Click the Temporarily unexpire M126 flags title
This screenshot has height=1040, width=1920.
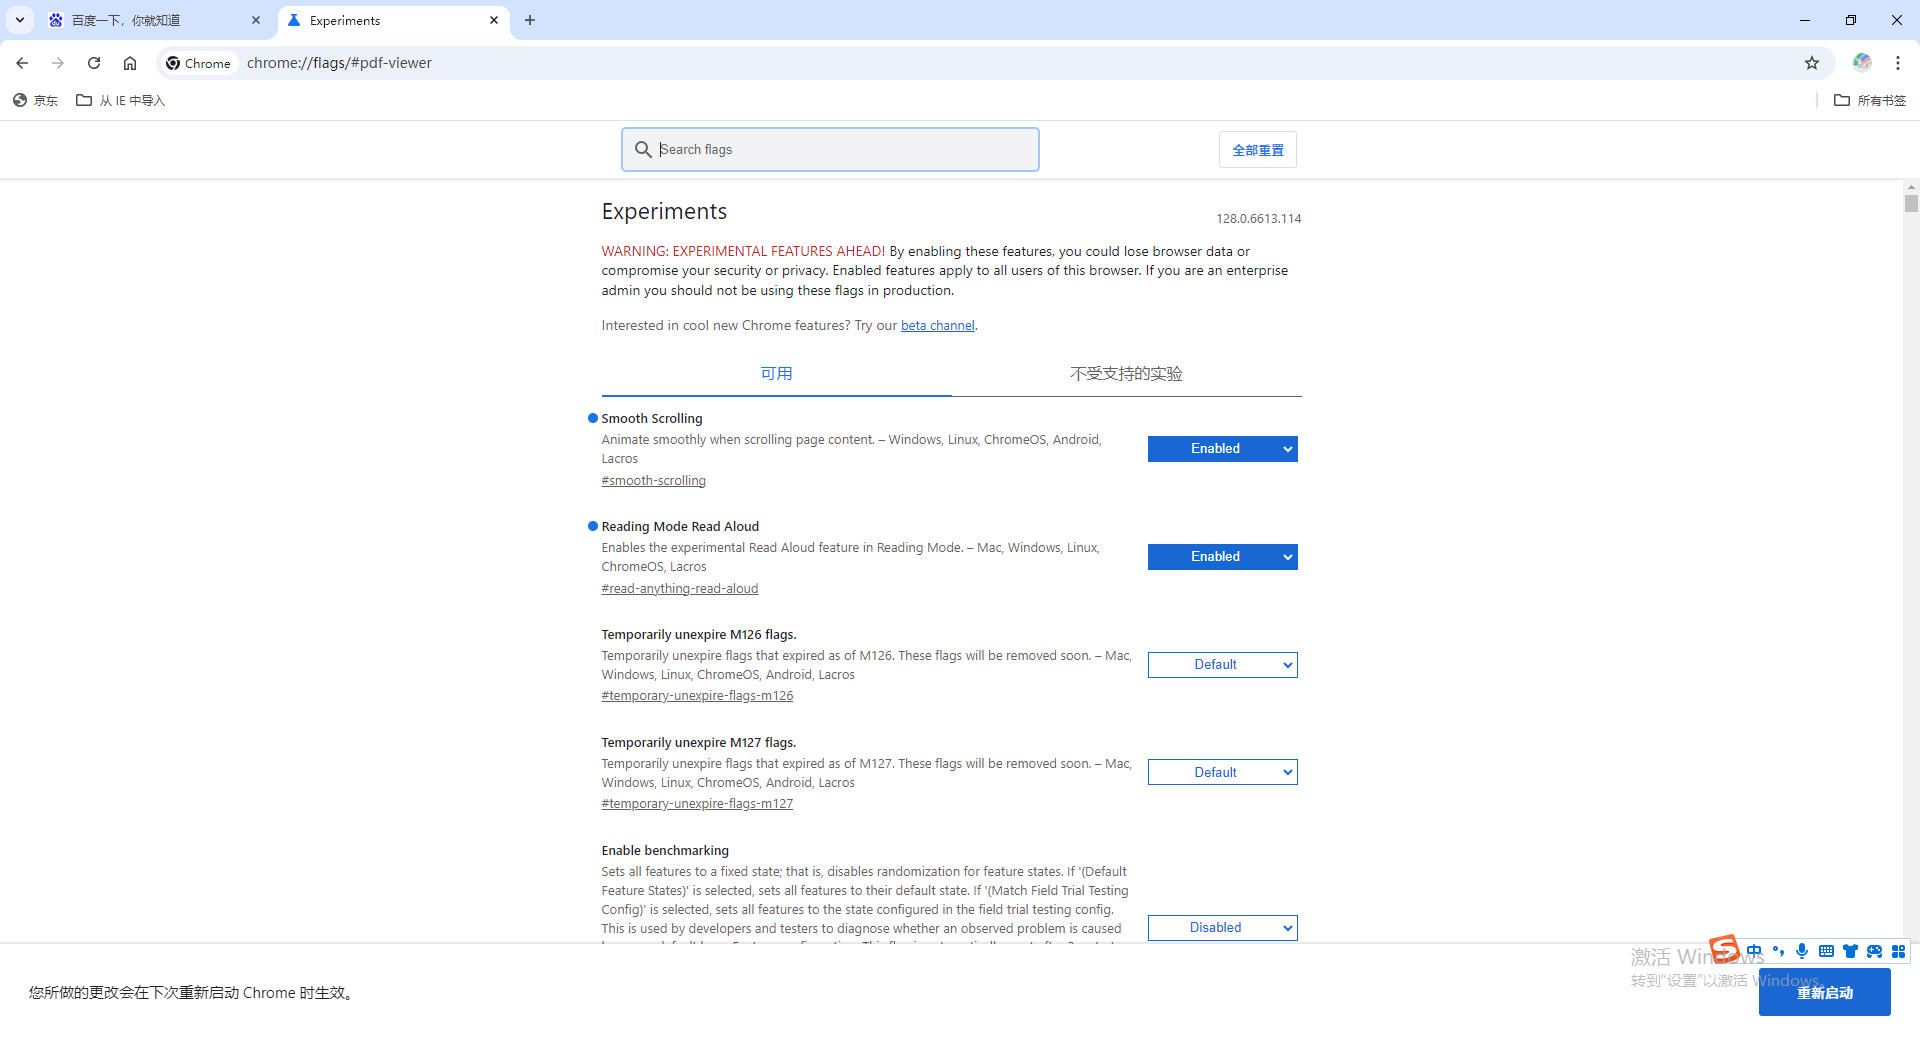(699, 635)
